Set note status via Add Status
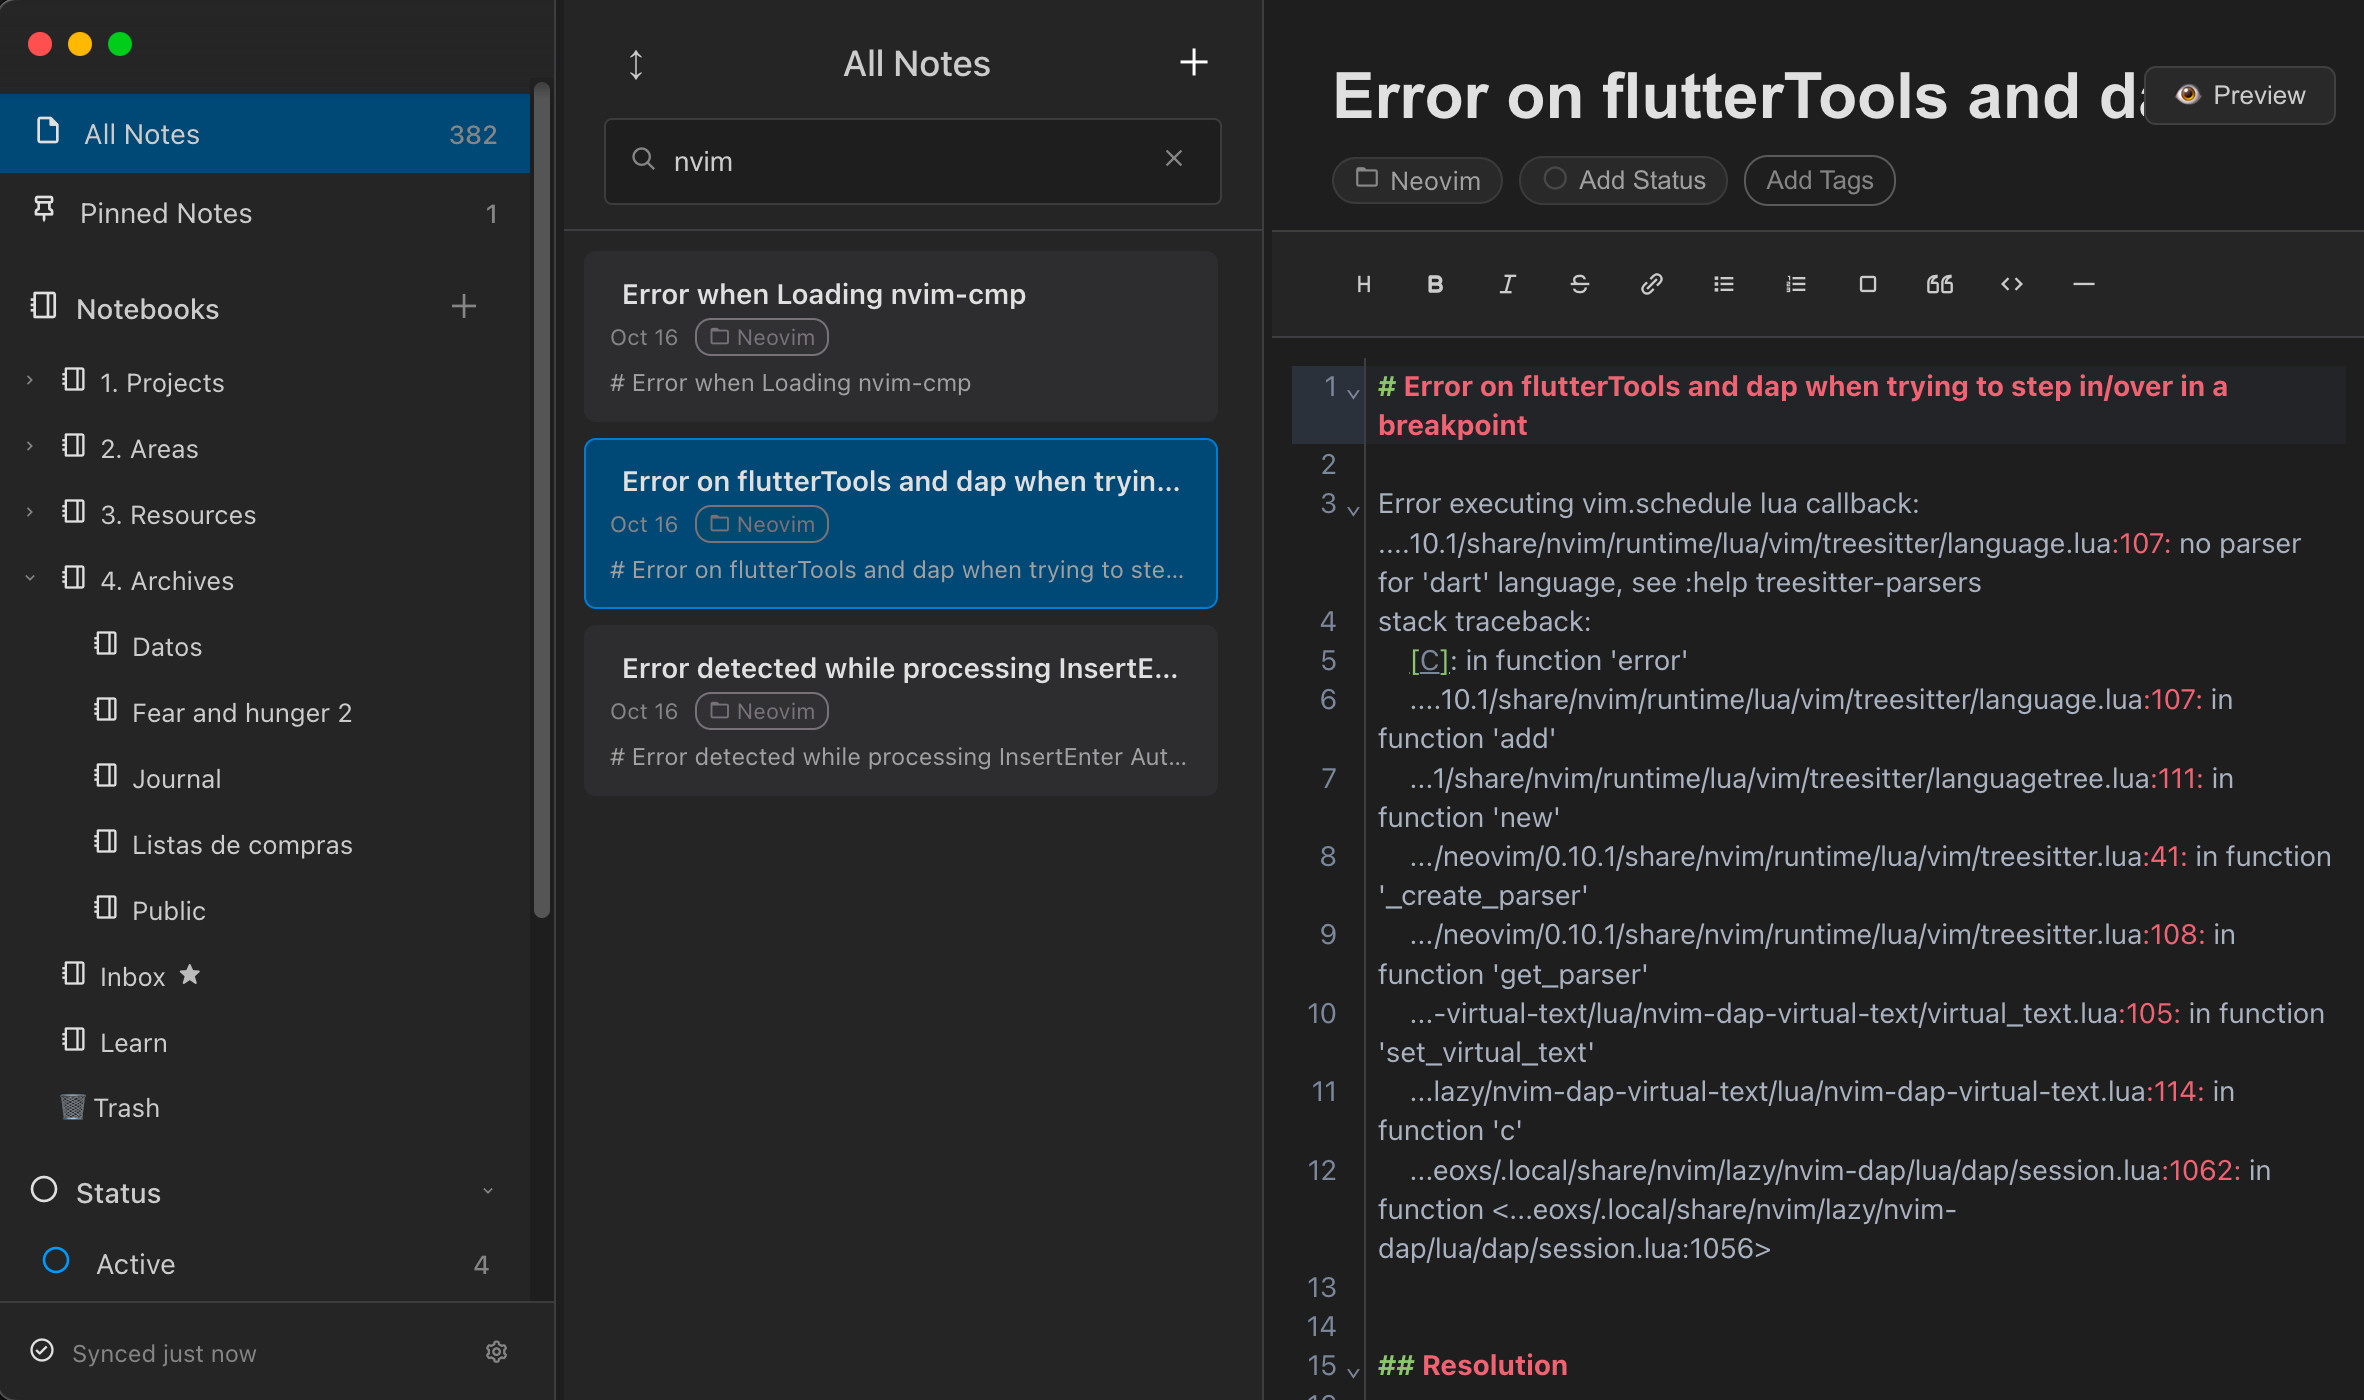This screenshot has height=1400, width=2364. (1623, 180)
